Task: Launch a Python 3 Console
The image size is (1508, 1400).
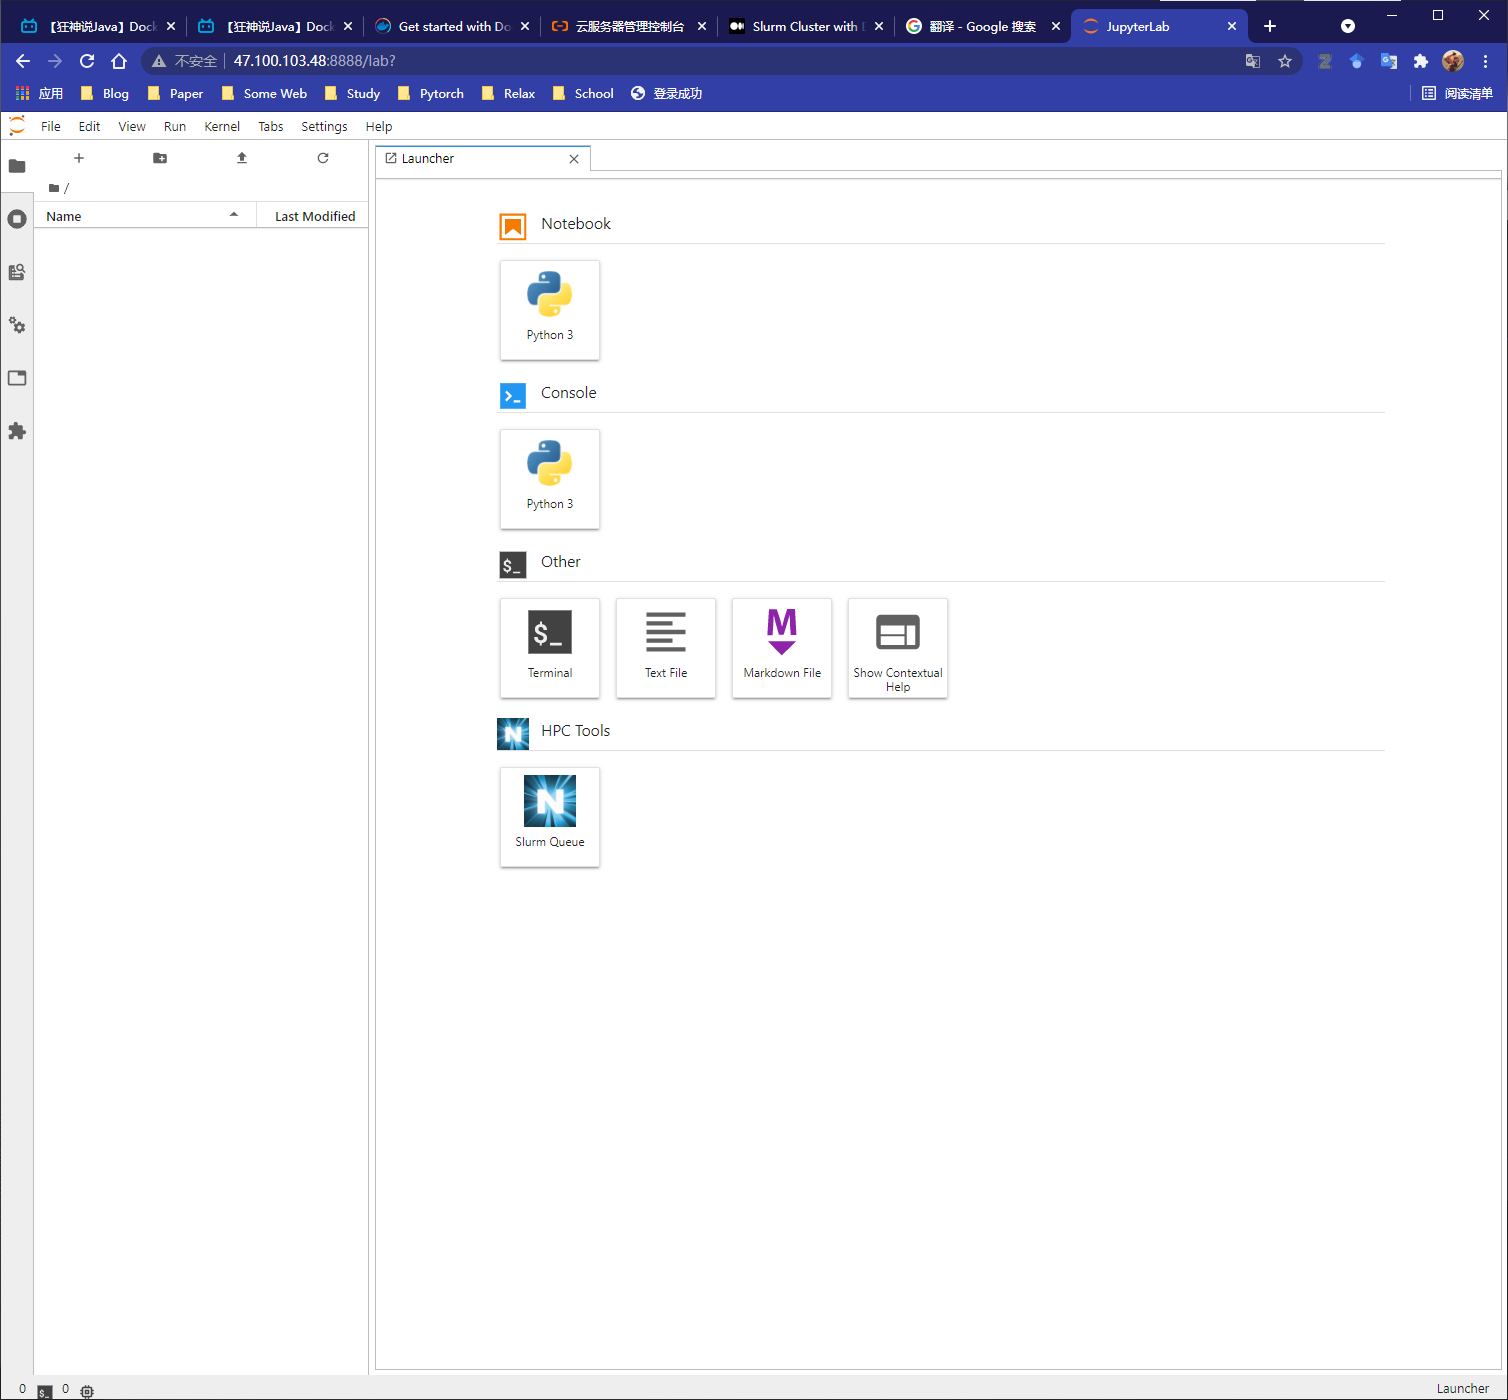Action: pos(549,479)
